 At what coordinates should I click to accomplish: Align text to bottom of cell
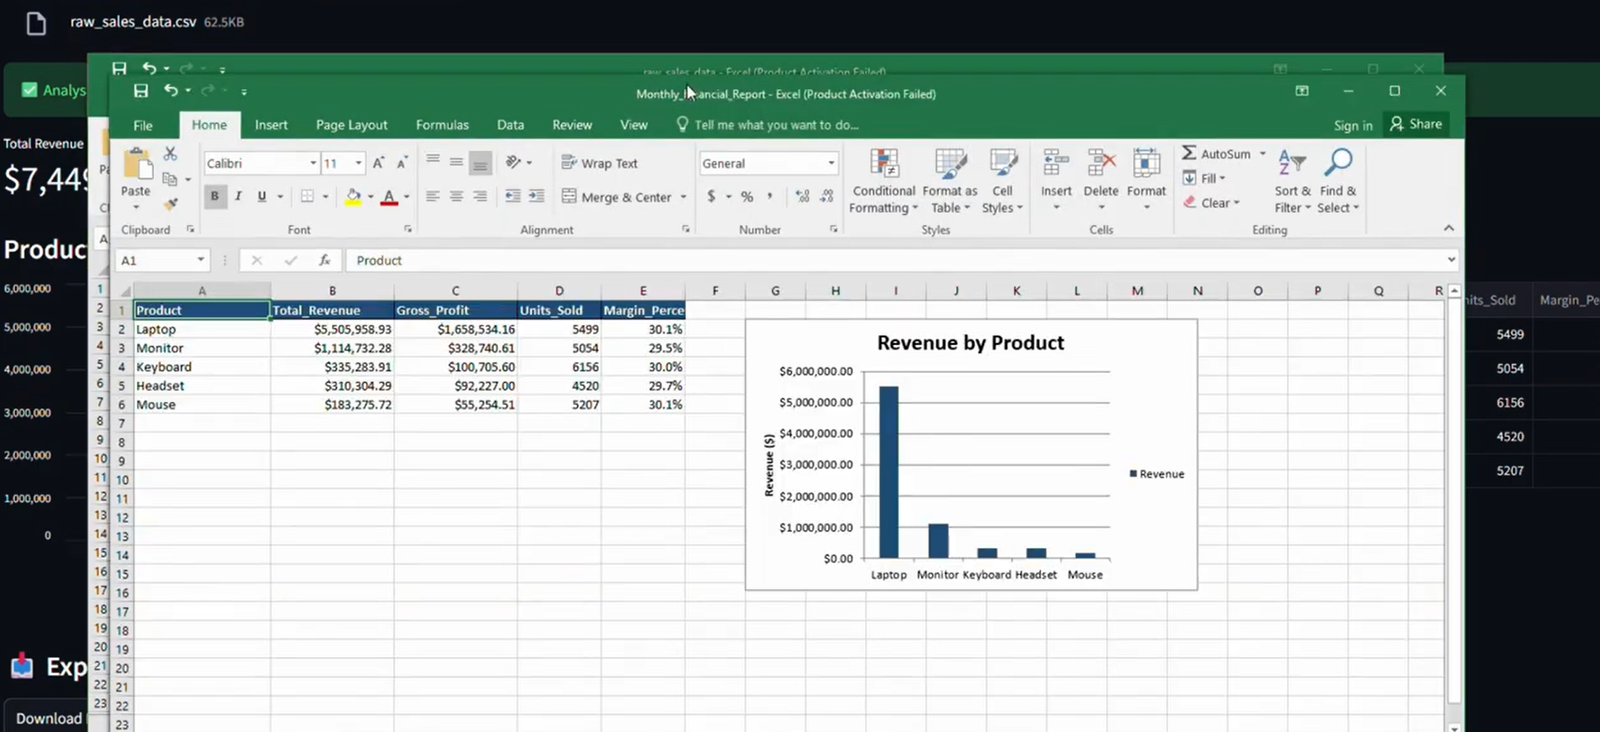[480, 162]
